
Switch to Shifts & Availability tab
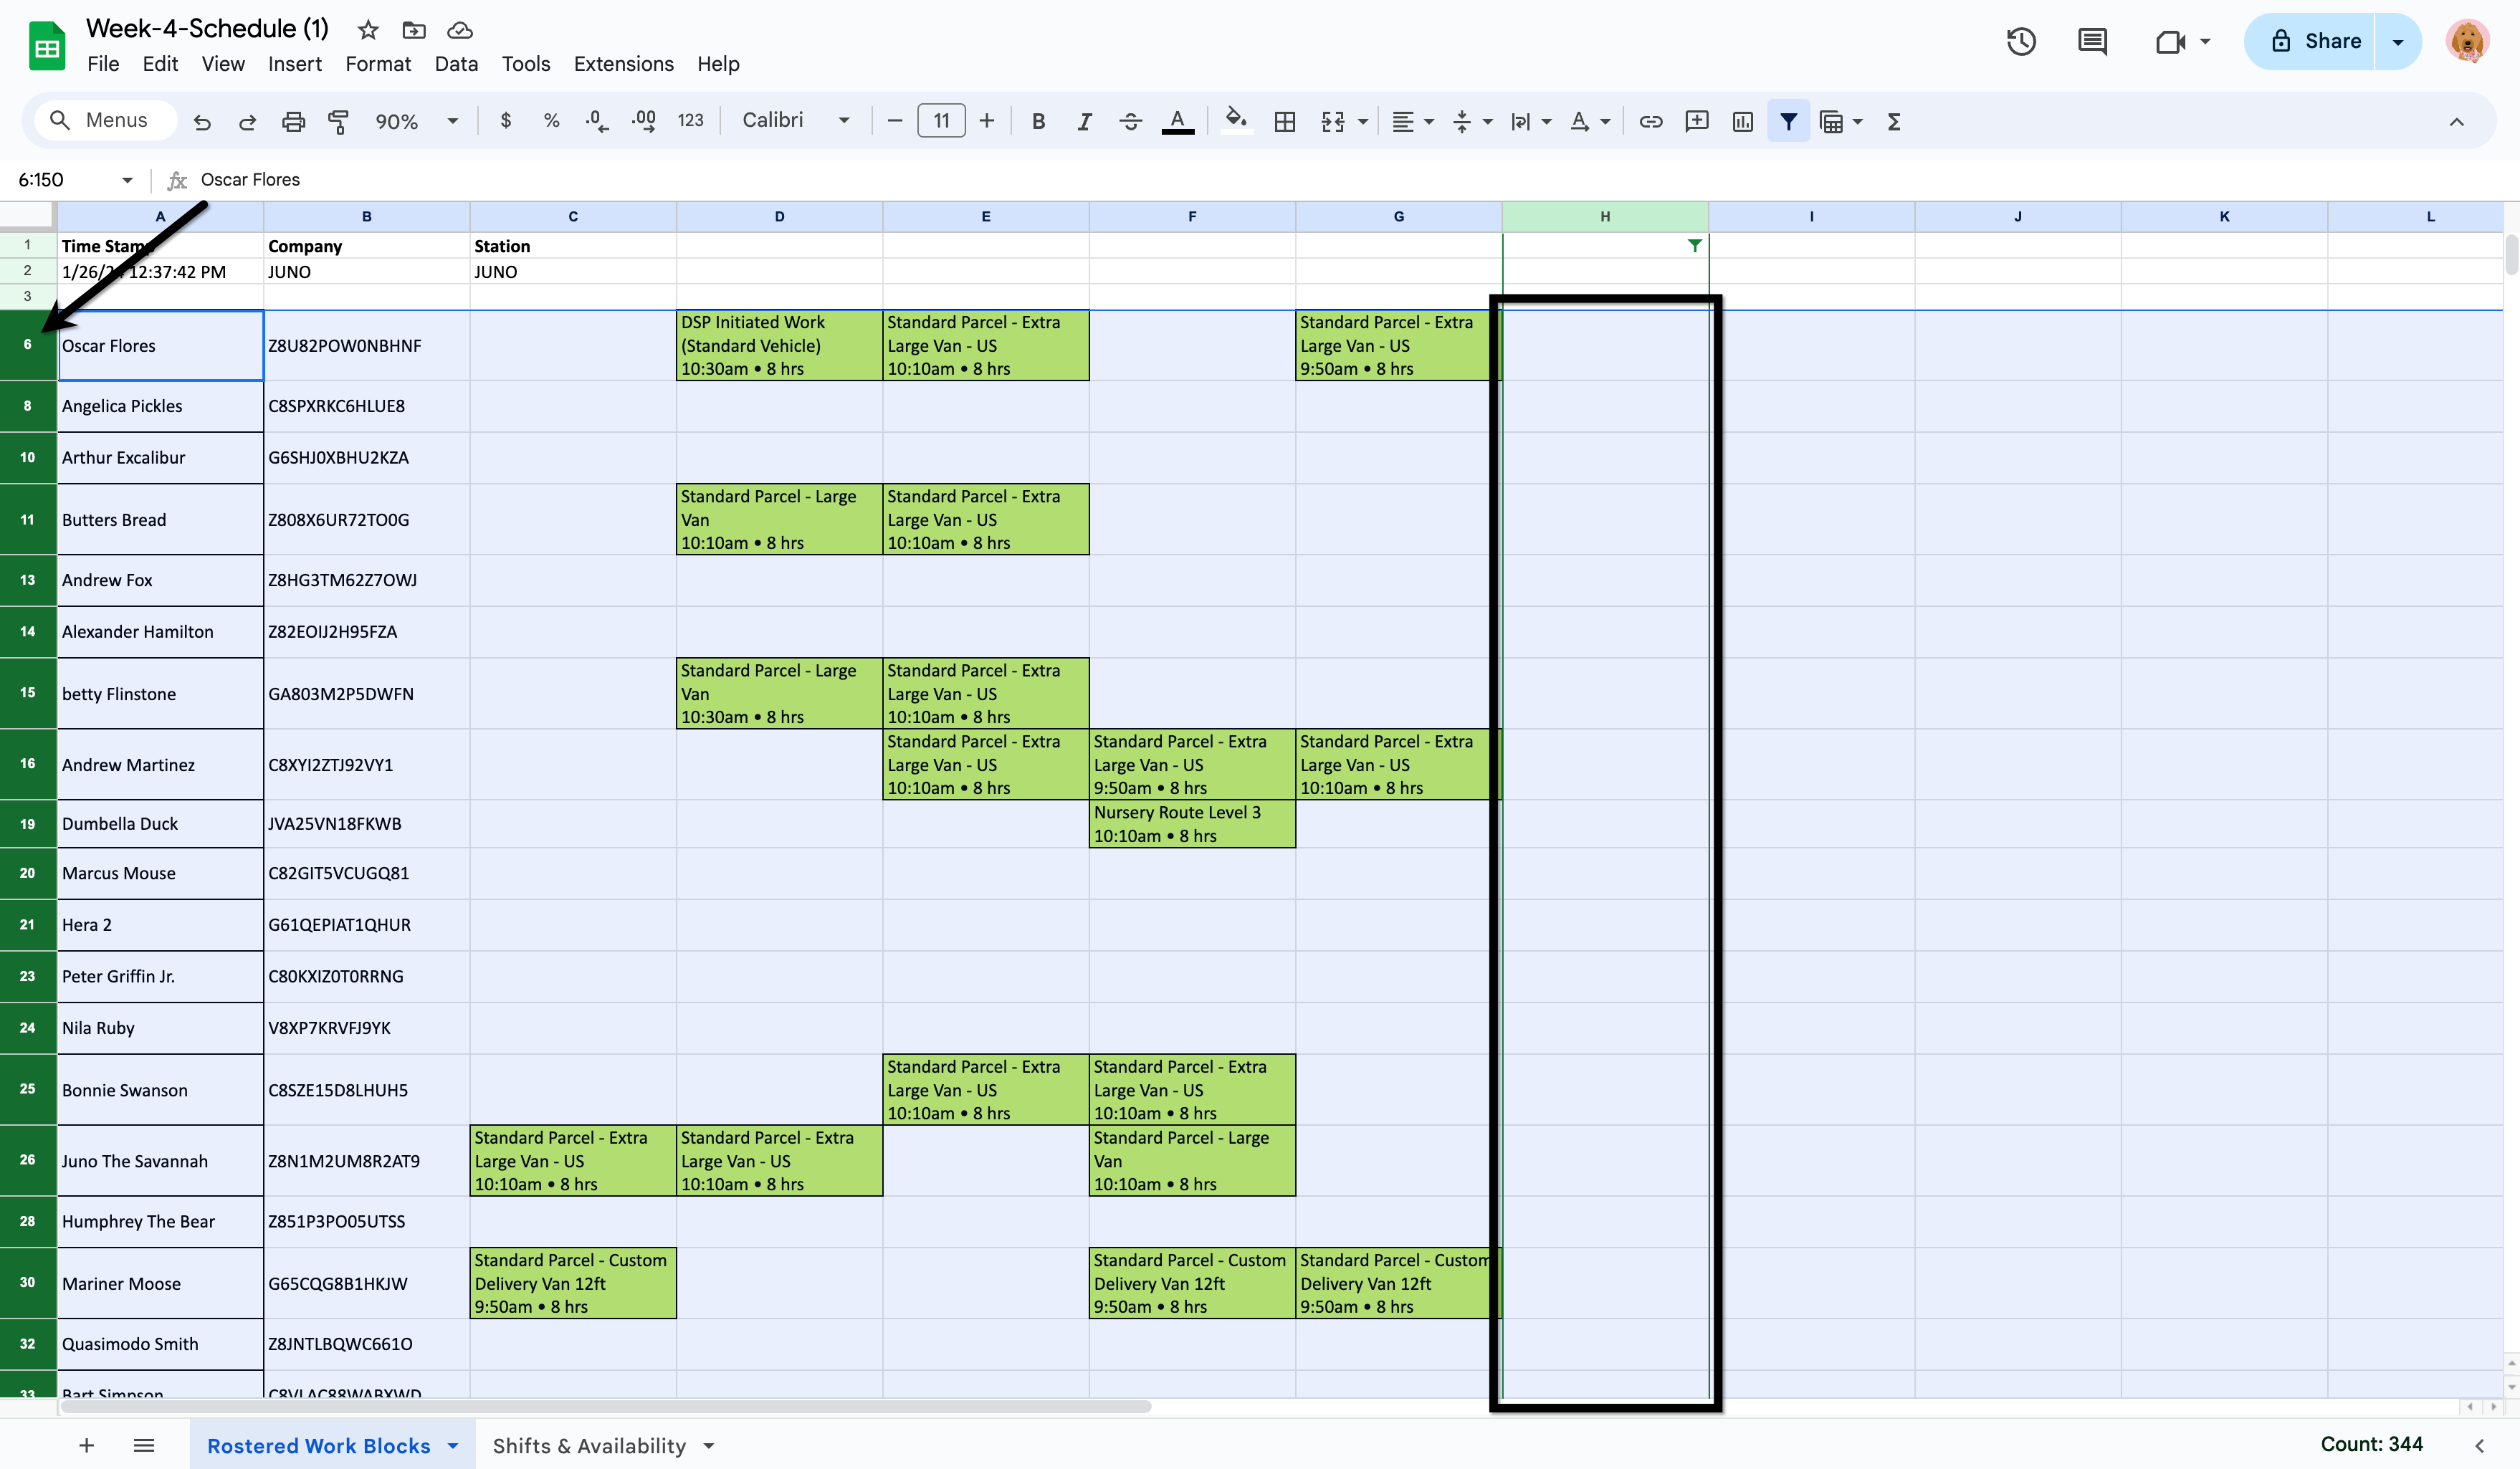click(589, 1445)
